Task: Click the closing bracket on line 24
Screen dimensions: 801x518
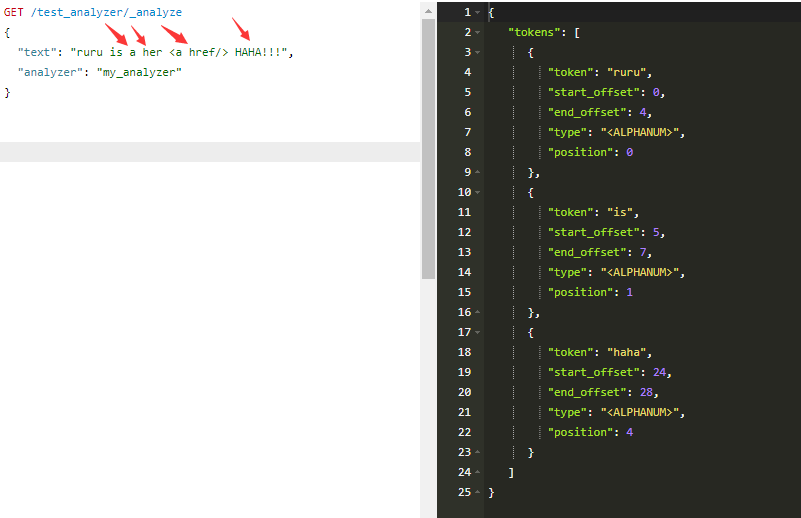Action: click(511, 472)
